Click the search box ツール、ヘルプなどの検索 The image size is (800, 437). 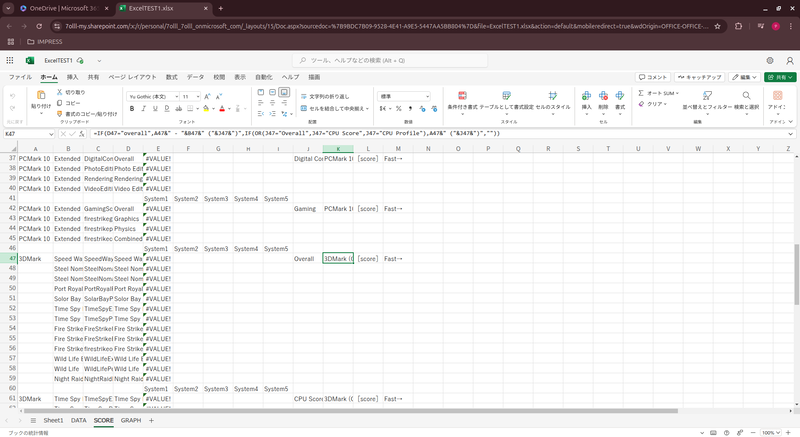coord(390,60)
